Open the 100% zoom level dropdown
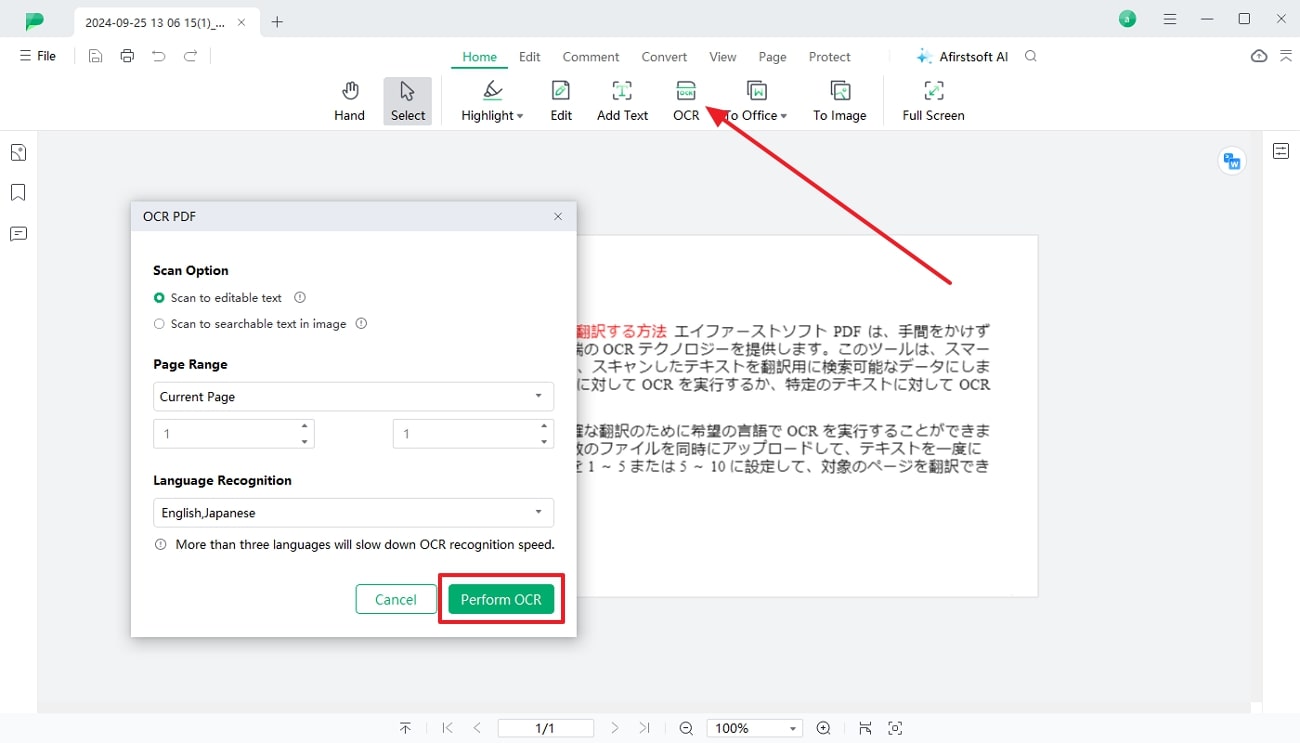 (x=754, y=728)
